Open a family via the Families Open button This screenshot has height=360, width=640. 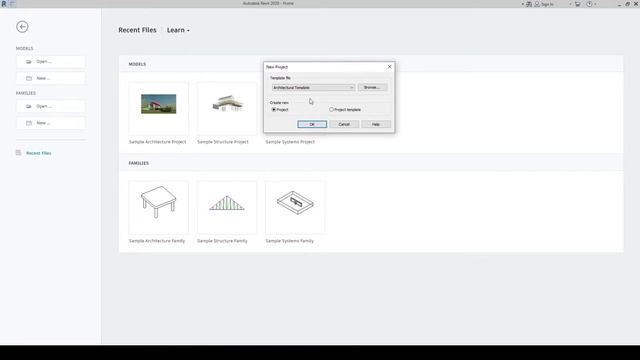[51, 106]
